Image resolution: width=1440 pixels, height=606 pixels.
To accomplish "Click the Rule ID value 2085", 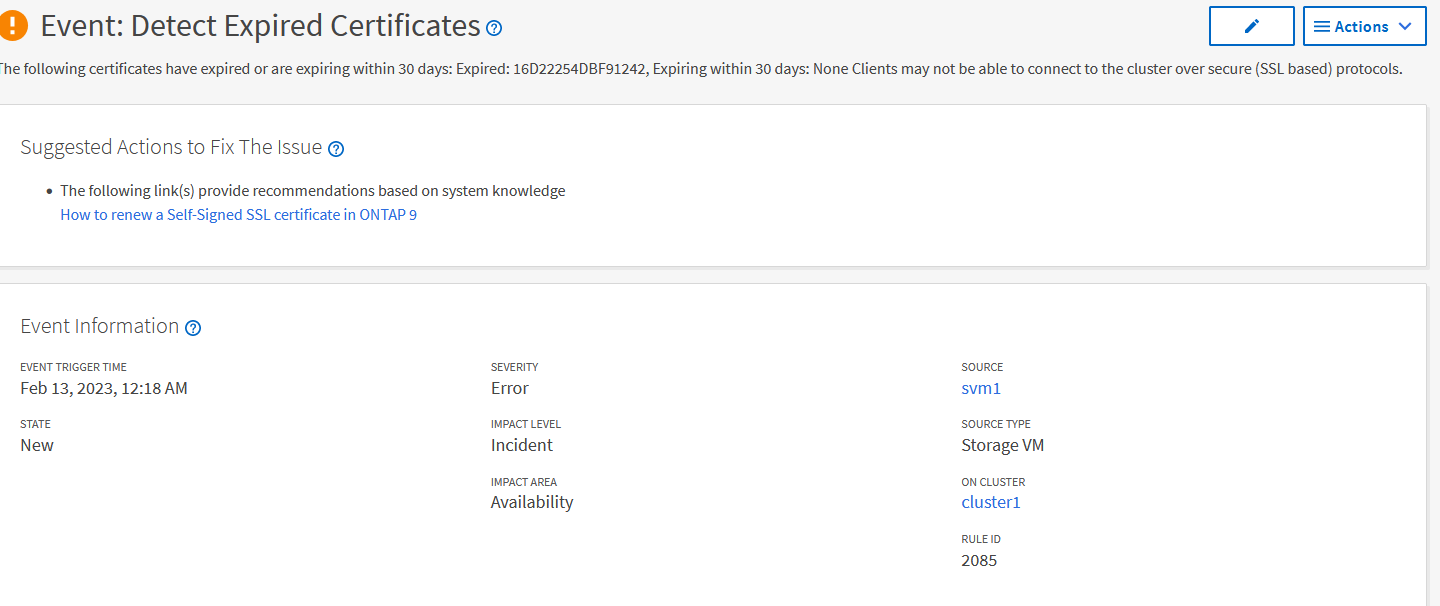I will 978,560.
